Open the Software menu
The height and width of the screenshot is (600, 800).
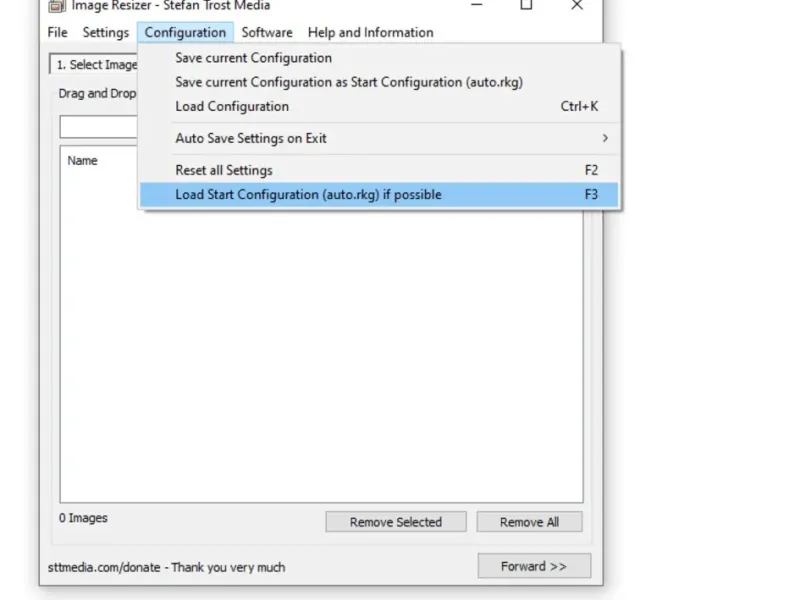coord(267,33)
